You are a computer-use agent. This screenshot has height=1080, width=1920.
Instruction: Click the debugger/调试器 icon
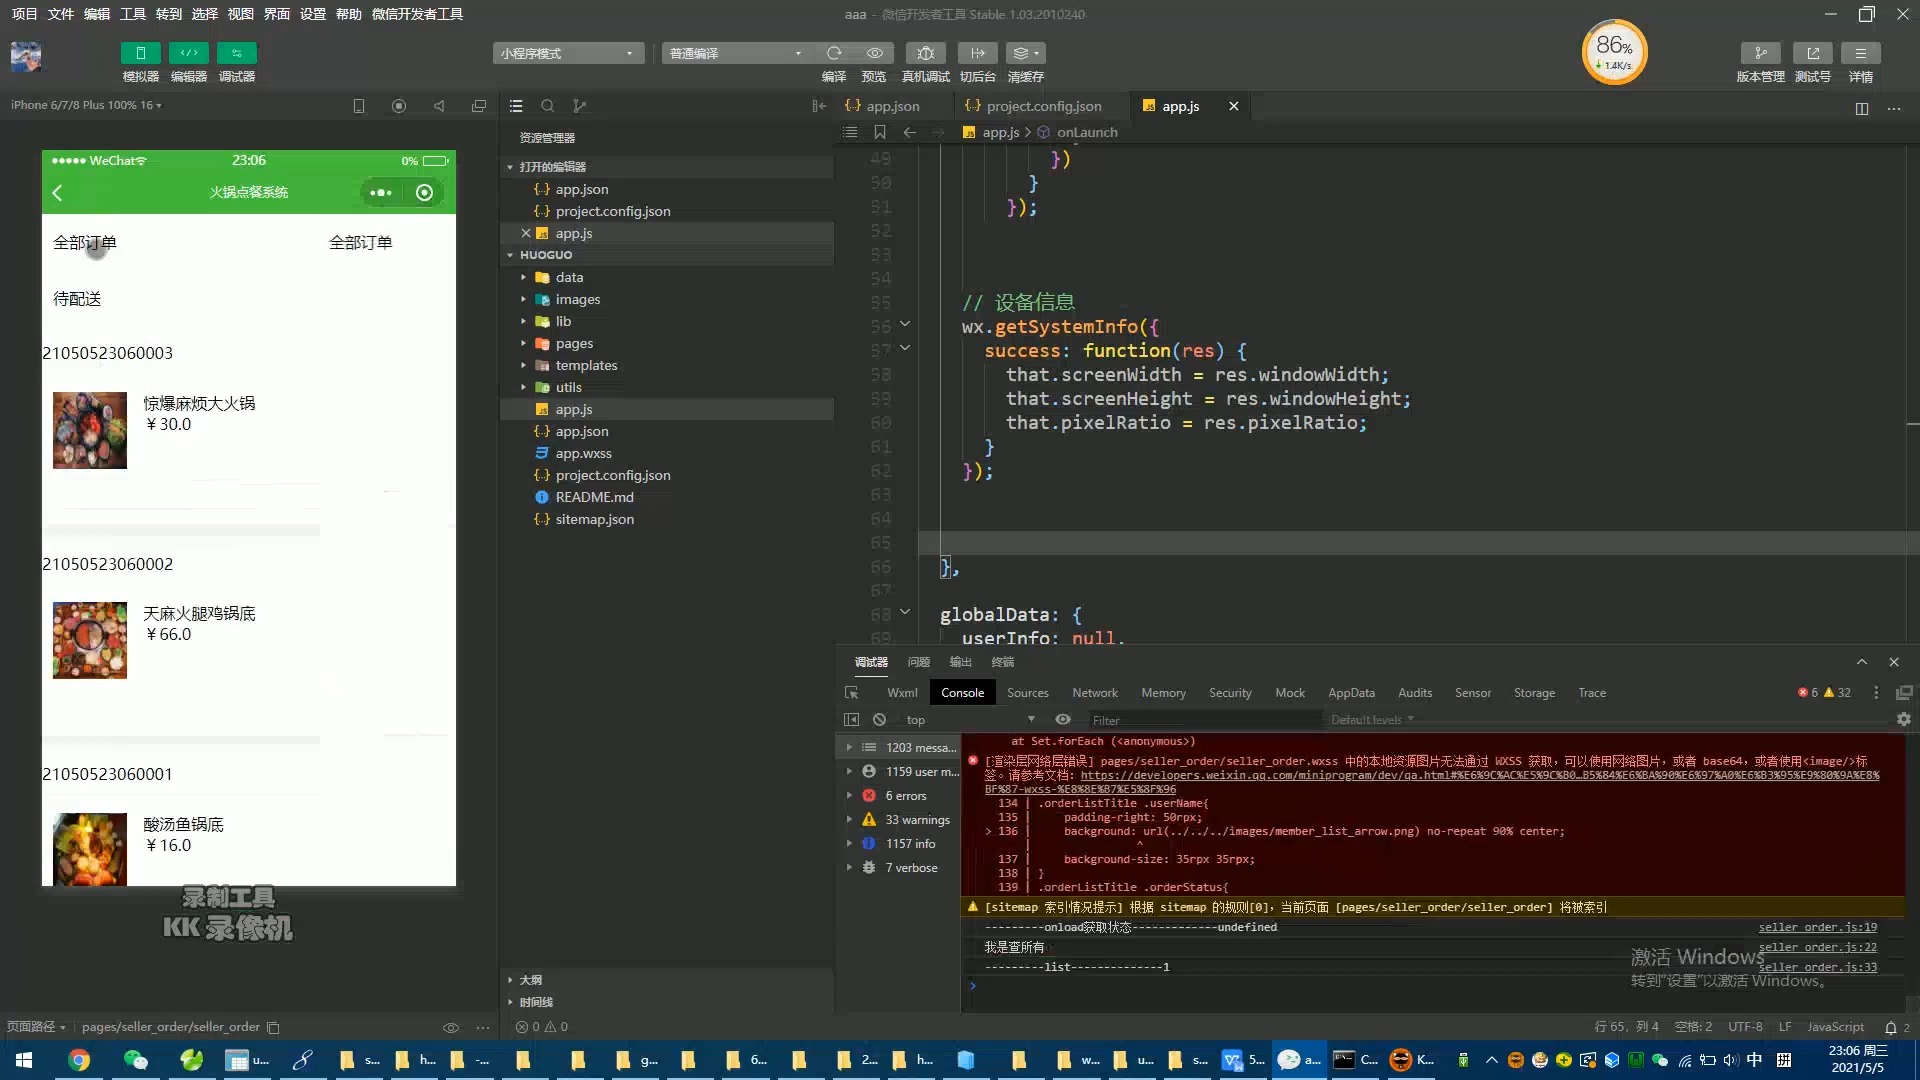coord(237,53)
